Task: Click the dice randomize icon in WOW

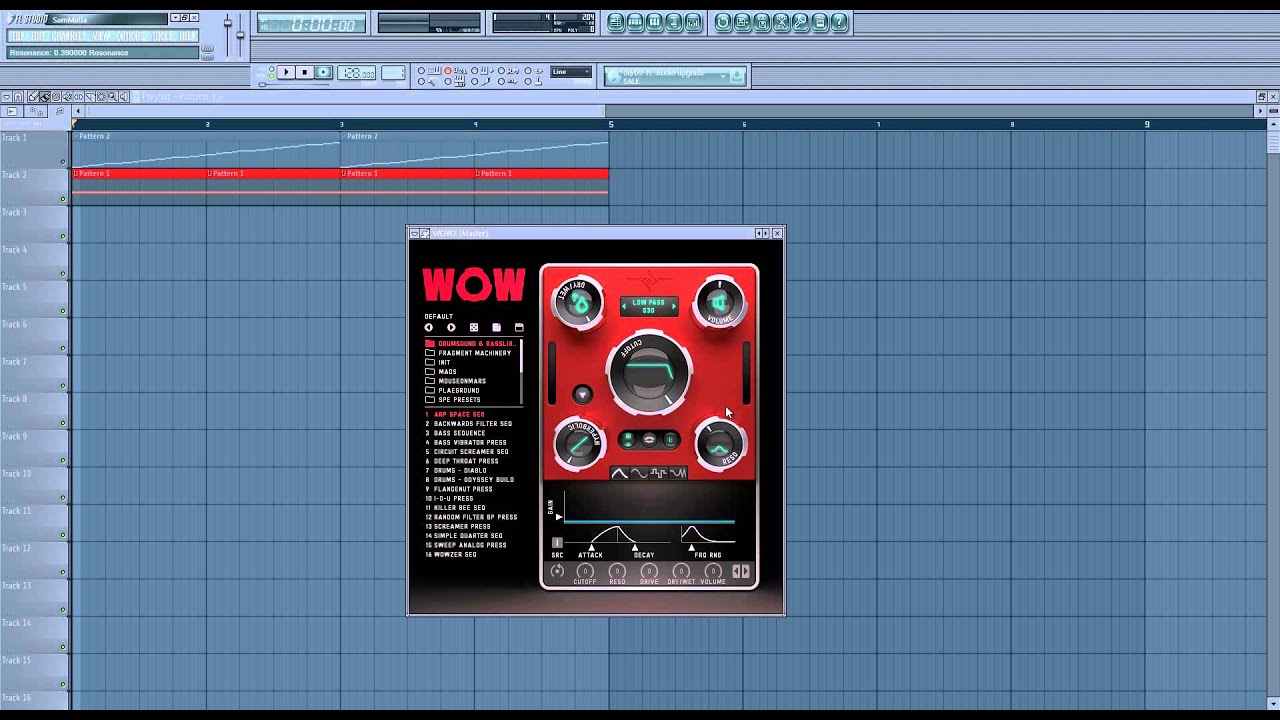Action: tap(474, 327)
